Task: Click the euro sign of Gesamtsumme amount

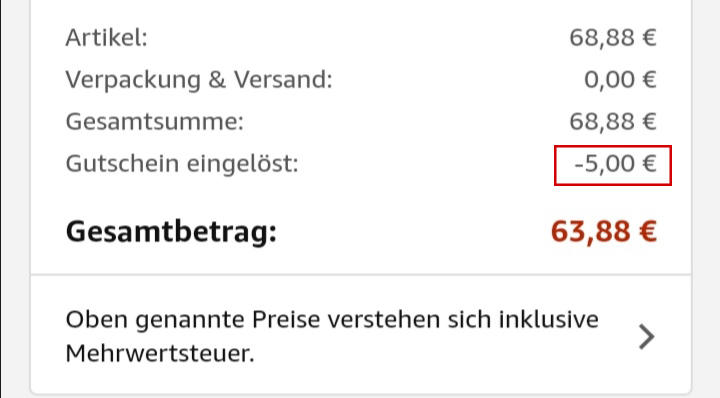Action: pyautogui.click(x=649, y=122)
